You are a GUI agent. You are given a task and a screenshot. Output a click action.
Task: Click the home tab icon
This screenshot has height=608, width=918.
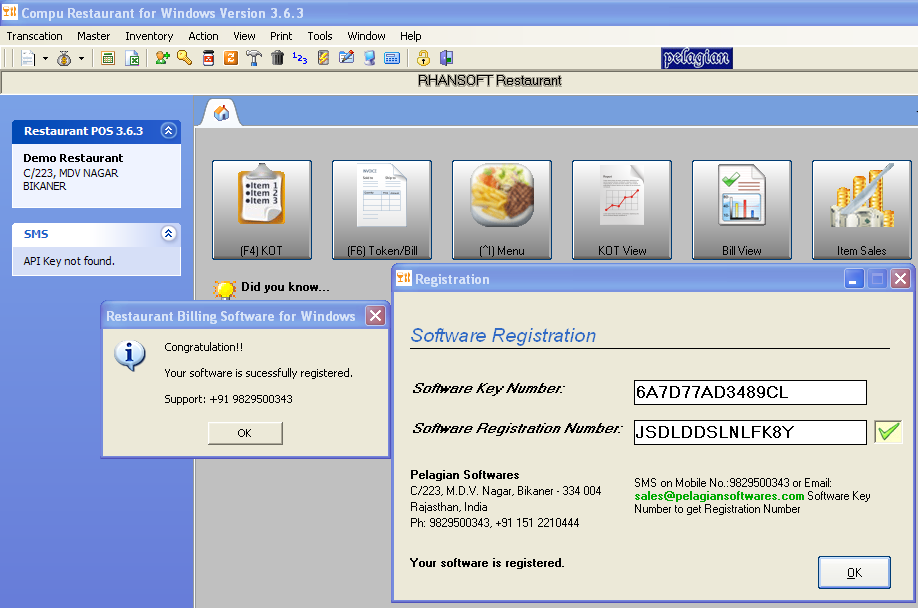point(221,112)
